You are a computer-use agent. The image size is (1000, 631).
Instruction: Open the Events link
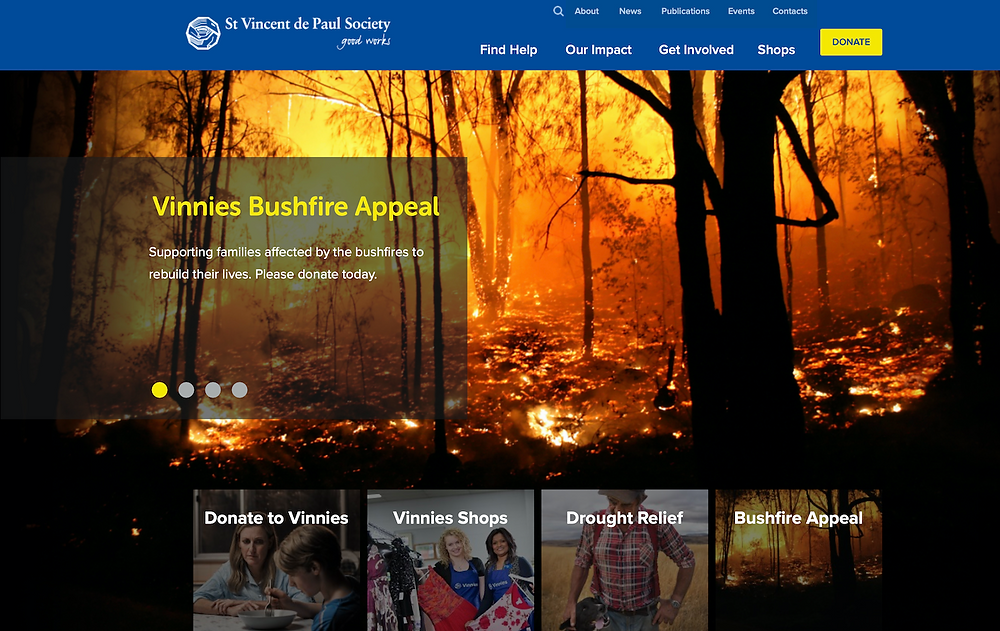741,11
